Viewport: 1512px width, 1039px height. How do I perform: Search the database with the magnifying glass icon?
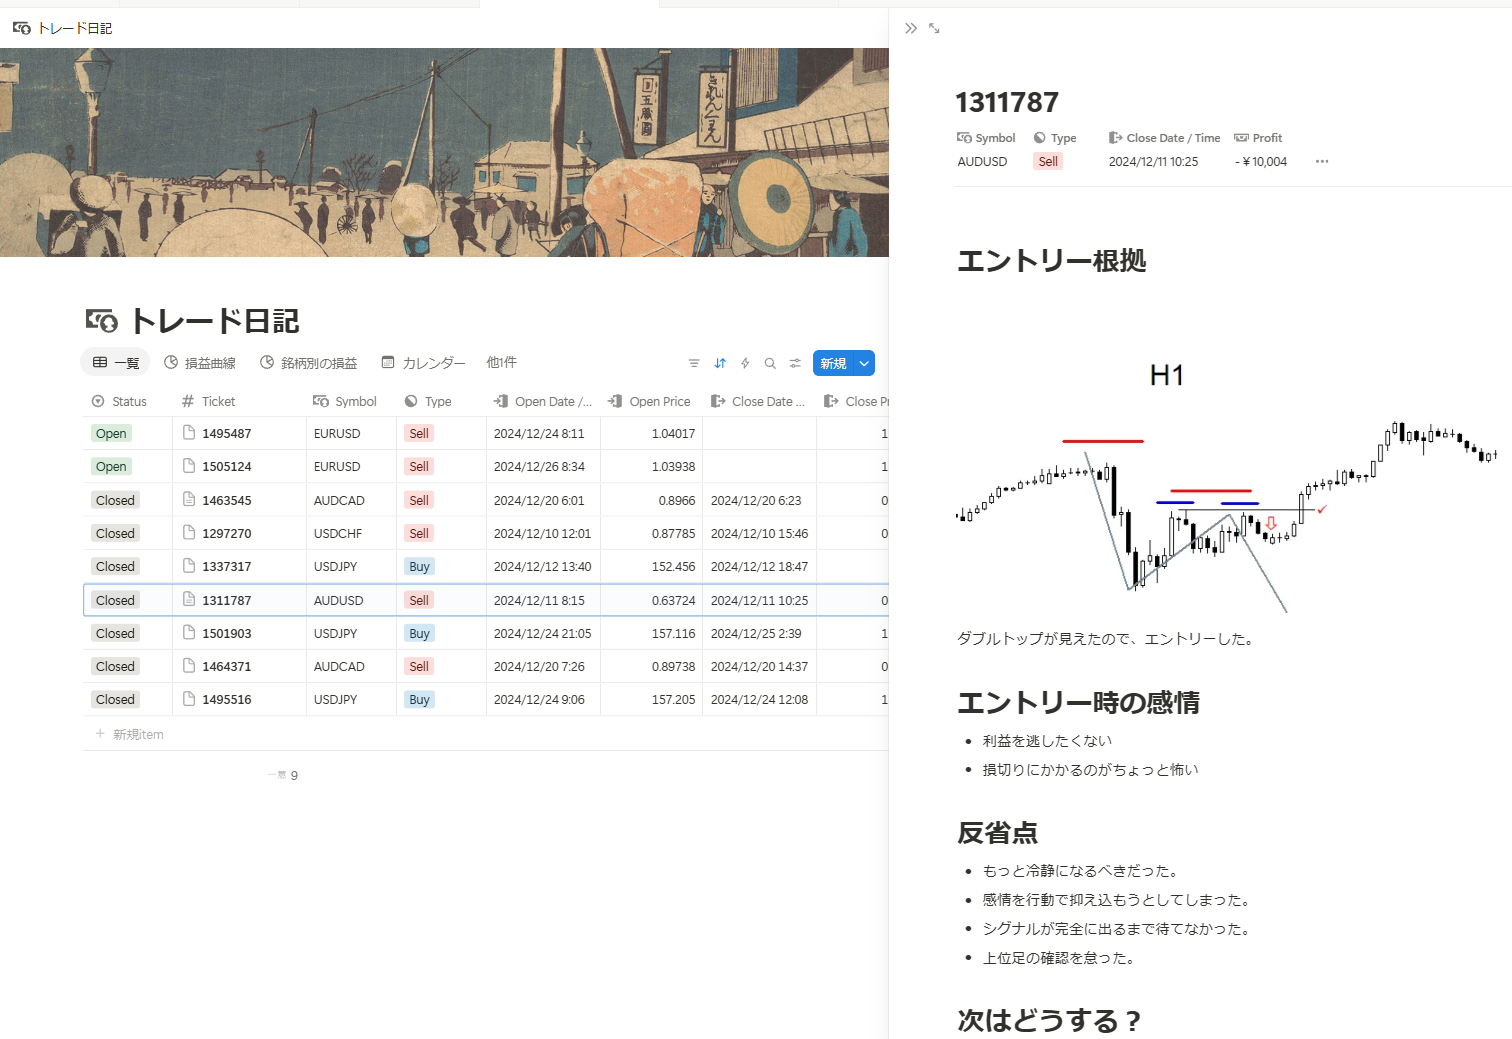(x=770, y=363)
